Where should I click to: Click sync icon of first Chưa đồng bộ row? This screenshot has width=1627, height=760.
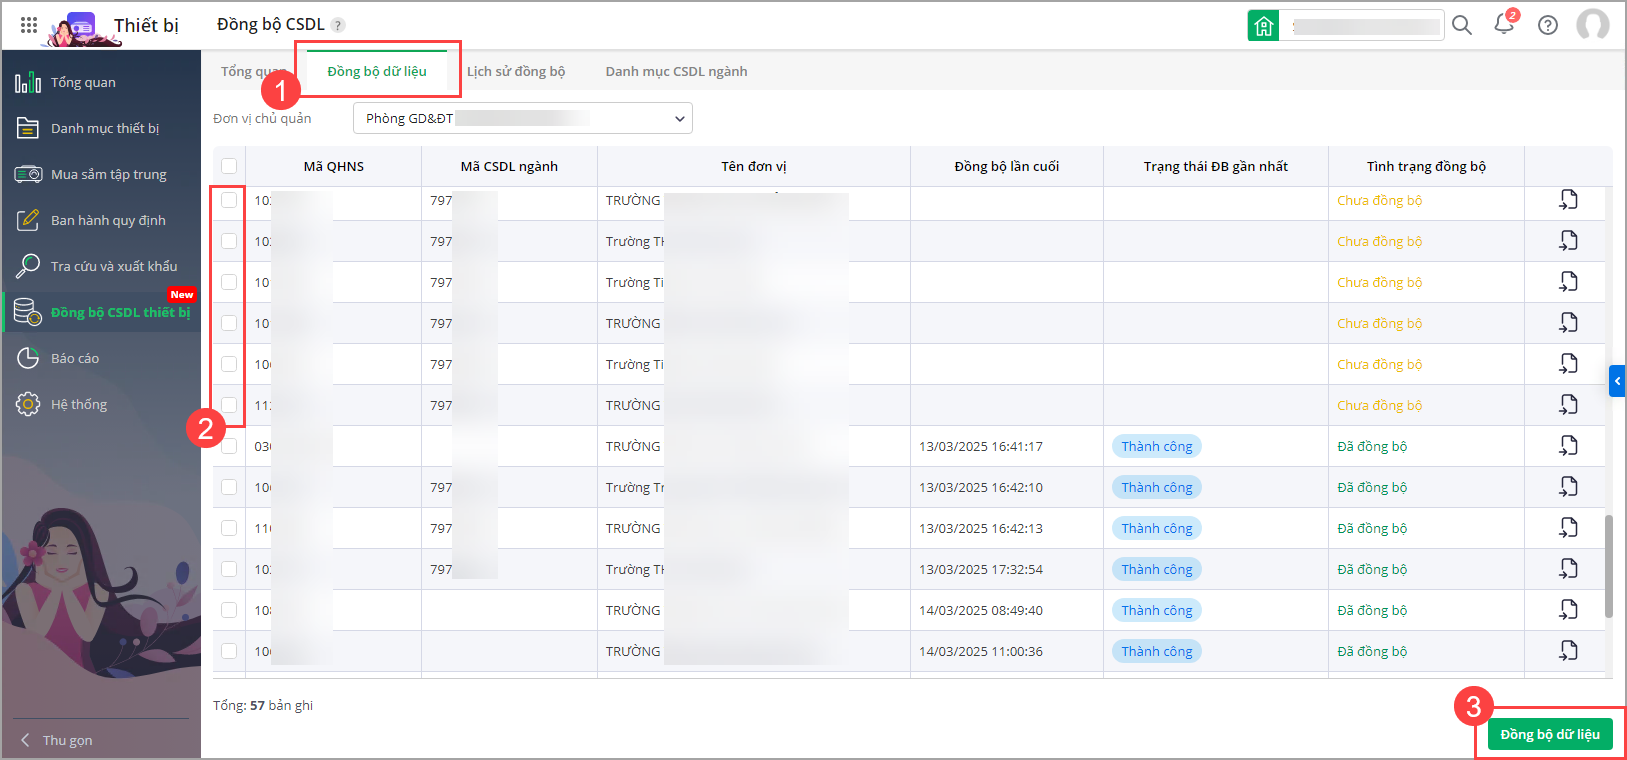[1568, 200]
